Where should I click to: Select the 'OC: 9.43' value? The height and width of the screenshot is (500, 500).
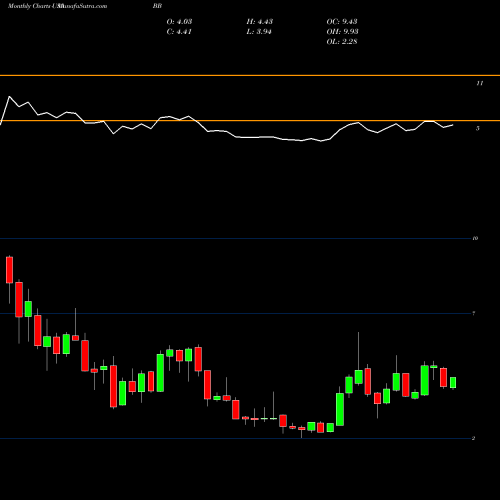(x=342, y=22)
